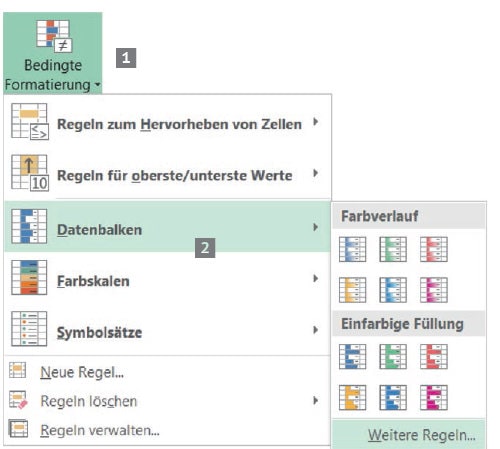The height and width of the screenshot is (449, 500).
Task: Apply solid red data bar fill
Action: tap(434, 357)
